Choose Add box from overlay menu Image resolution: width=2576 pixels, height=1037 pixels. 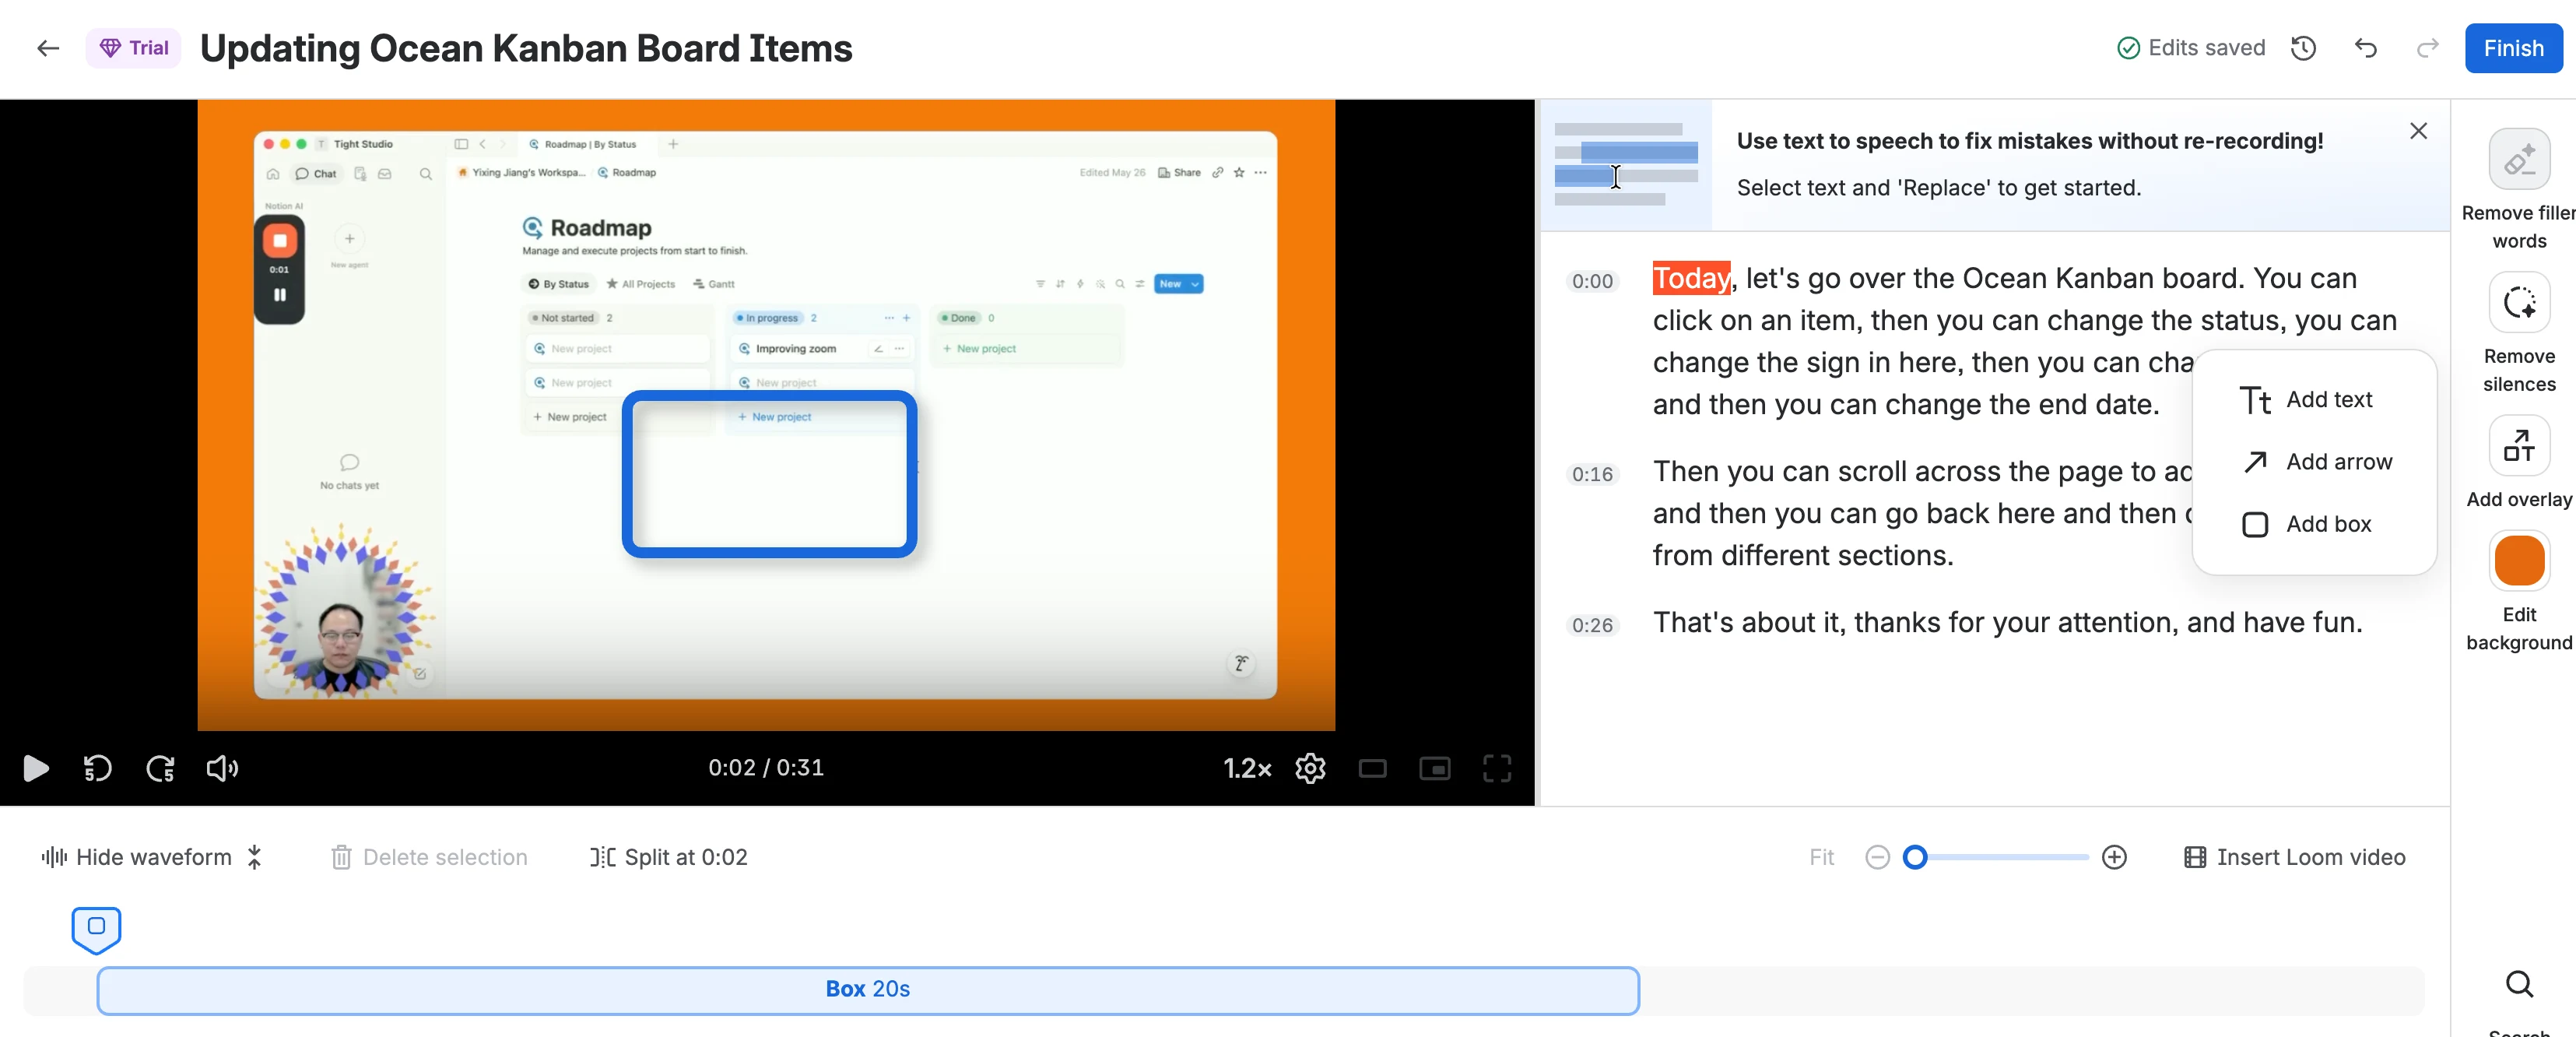2305,524
